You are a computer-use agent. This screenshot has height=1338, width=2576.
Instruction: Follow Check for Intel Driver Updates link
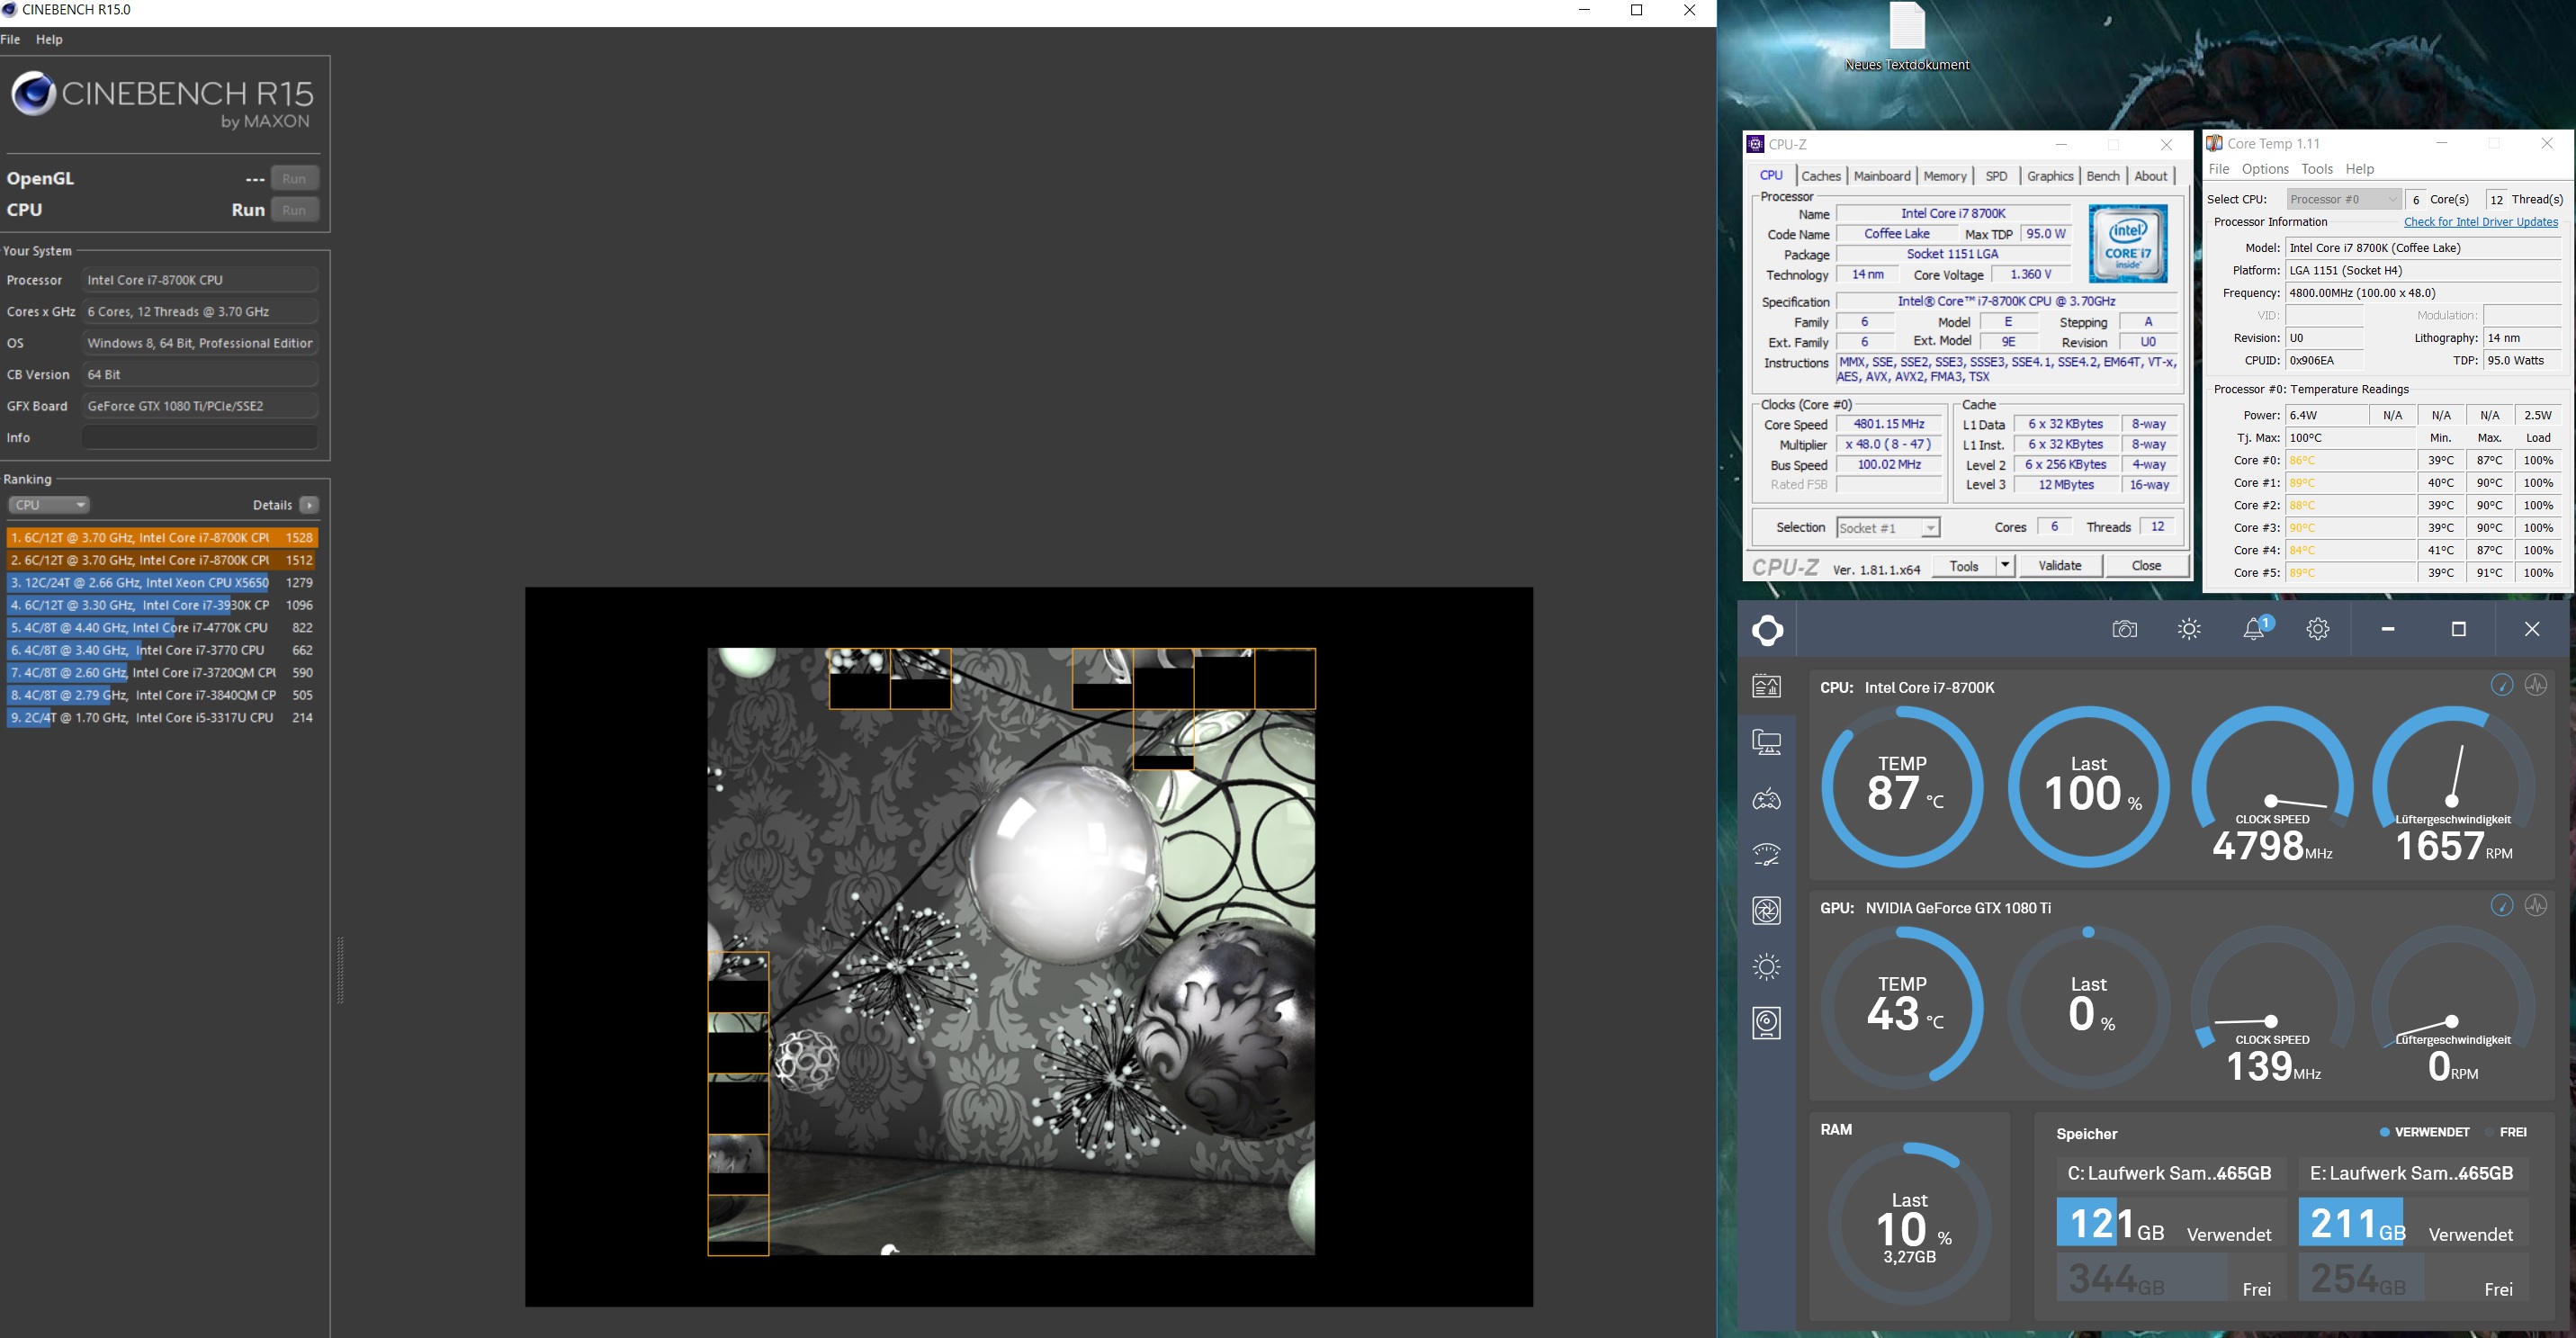click(2480, 222)
